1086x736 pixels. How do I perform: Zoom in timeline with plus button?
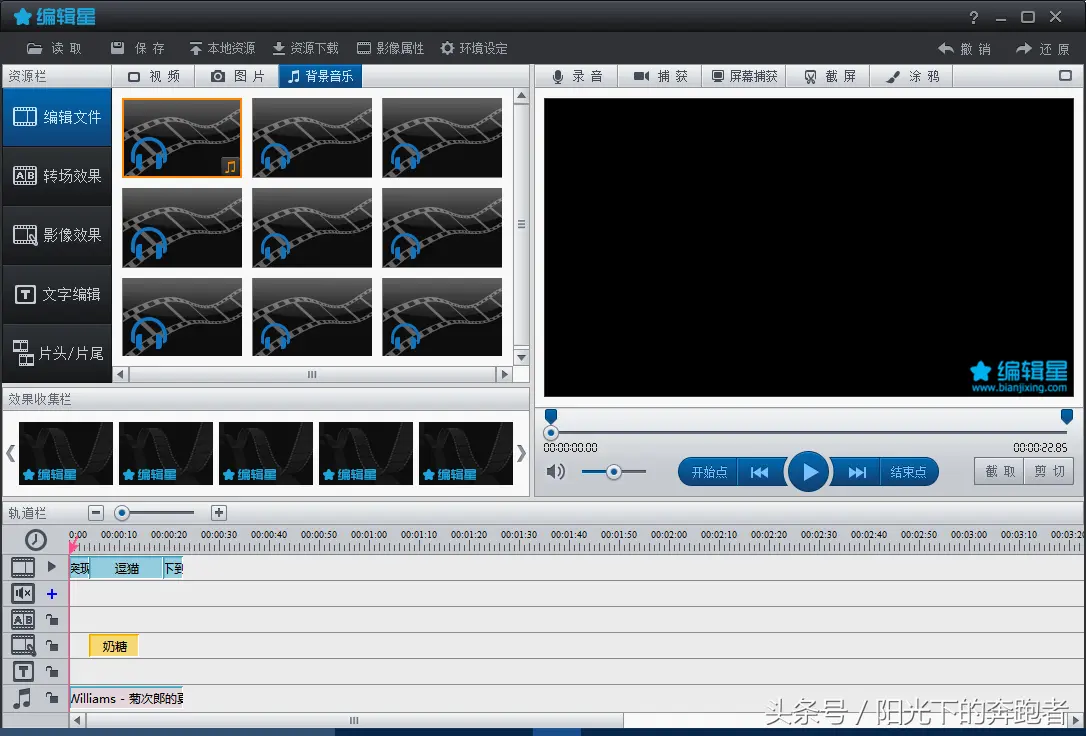219,513
